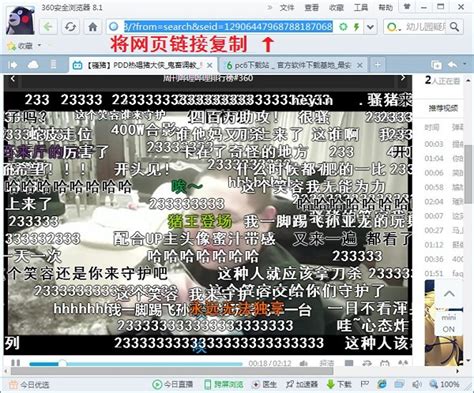Screen dimensions: 474x393
Task: Open the browser home page icon
Action: tap(93, 27)
